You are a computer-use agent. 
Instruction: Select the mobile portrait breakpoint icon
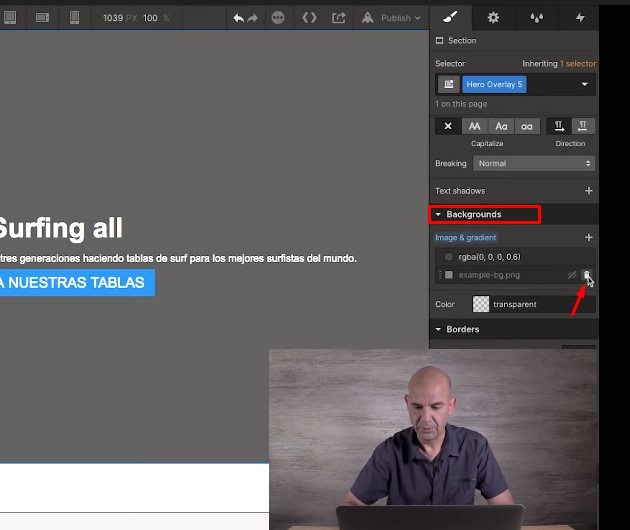(x=73, y=17)
